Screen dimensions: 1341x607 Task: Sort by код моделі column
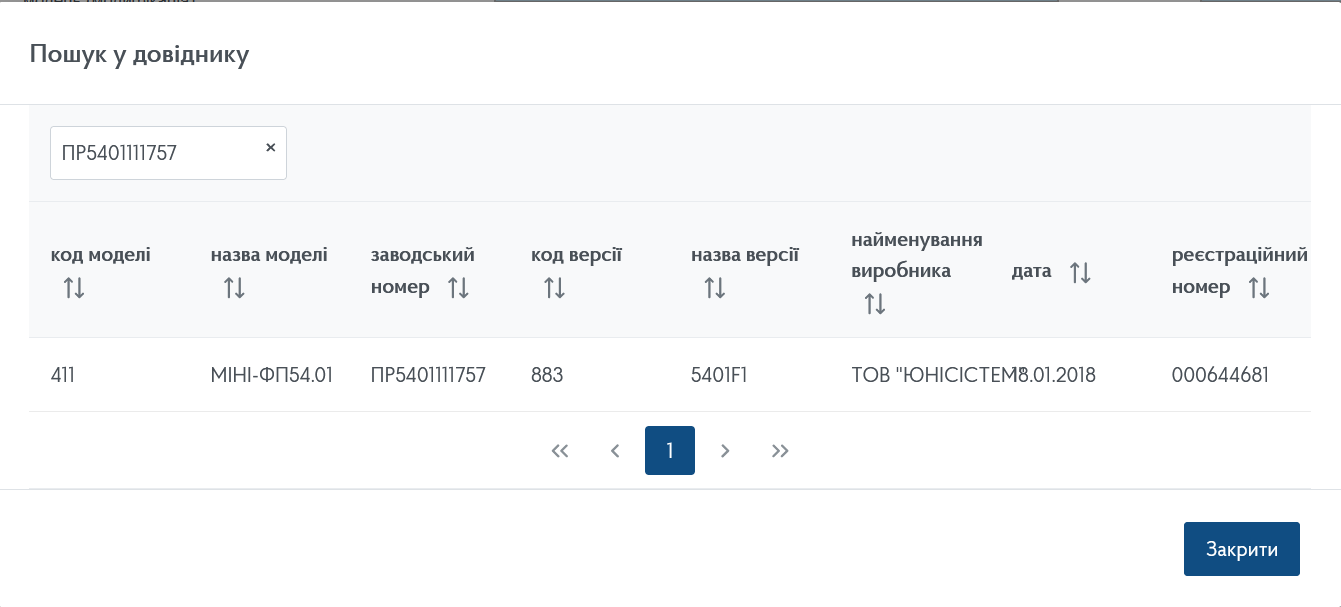pyautogui.click(x=74, y=289)
